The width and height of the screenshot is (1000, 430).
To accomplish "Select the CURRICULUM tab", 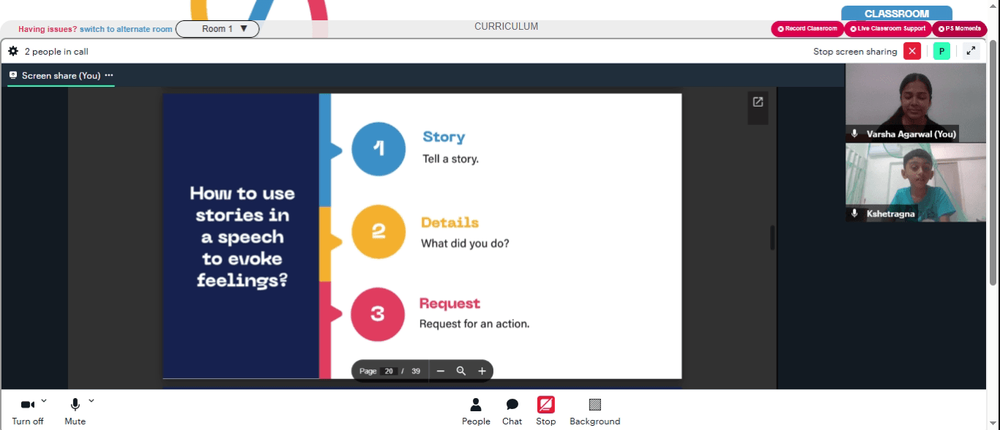I will (506, 27).
